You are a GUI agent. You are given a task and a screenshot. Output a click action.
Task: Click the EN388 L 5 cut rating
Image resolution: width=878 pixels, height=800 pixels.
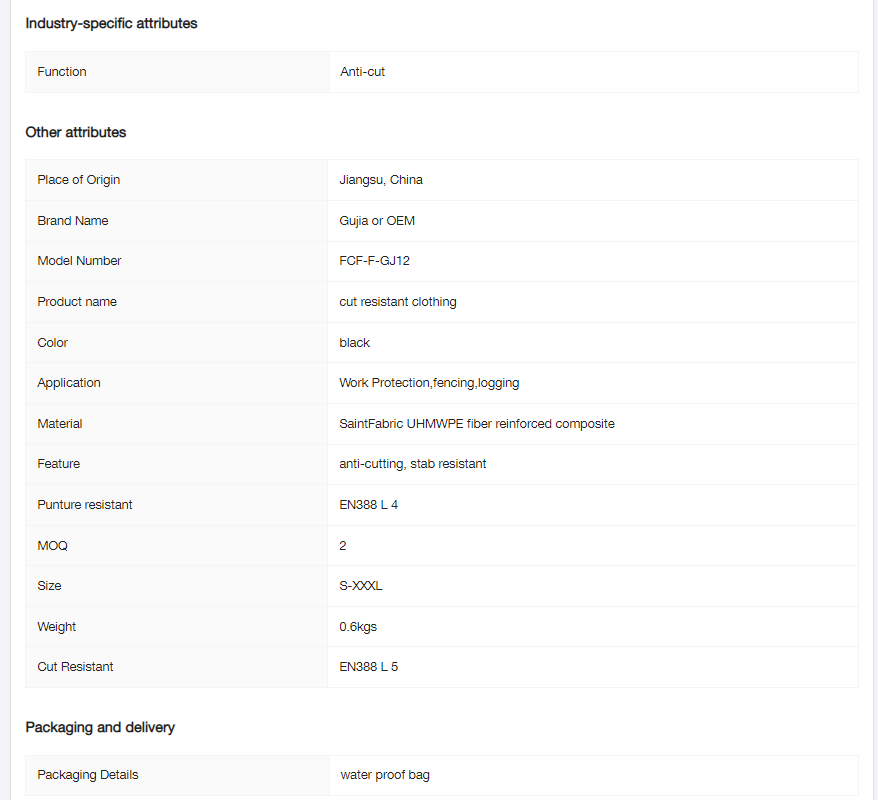tap(369, 667)
